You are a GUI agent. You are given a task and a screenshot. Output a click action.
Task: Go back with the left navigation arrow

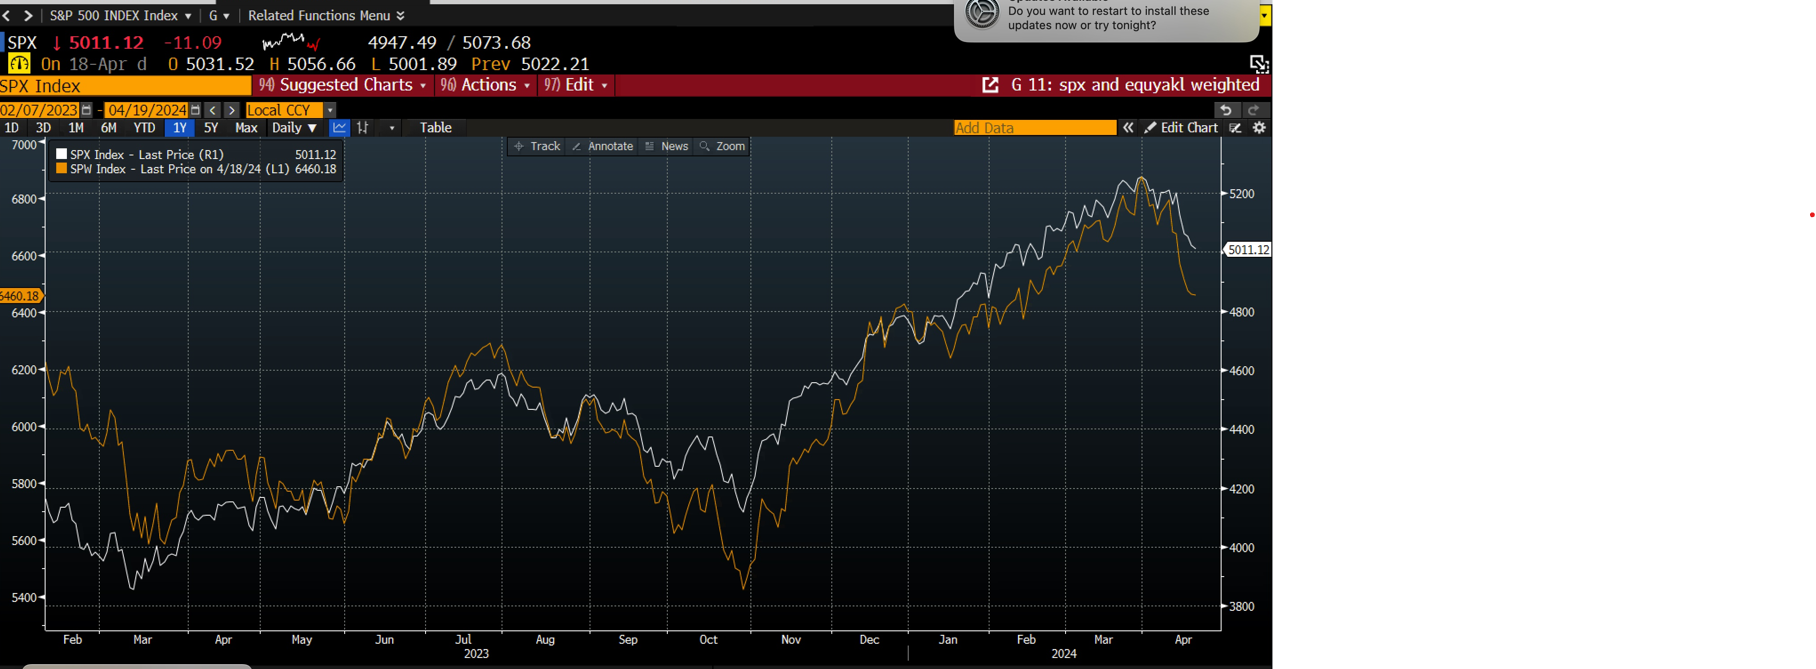(x=7, y=15)
